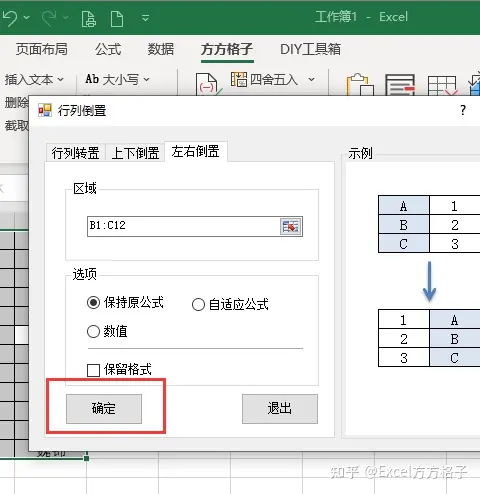Open print preview icon in quick access toolbar
The width and height of the screenshot is (480, 494).
(x=89, y=18)
